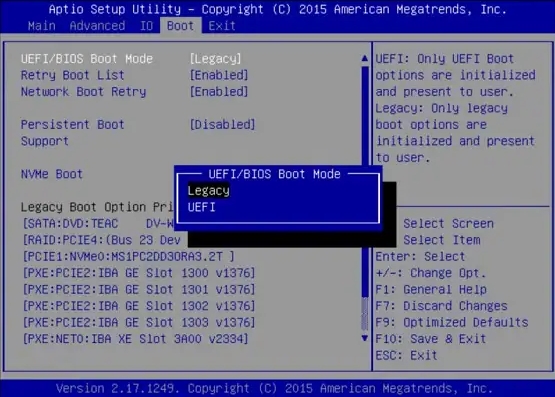Screen dimensions: 555x397
Task: Select Legacy in the boot mode popup
Action: click(208, 191)
